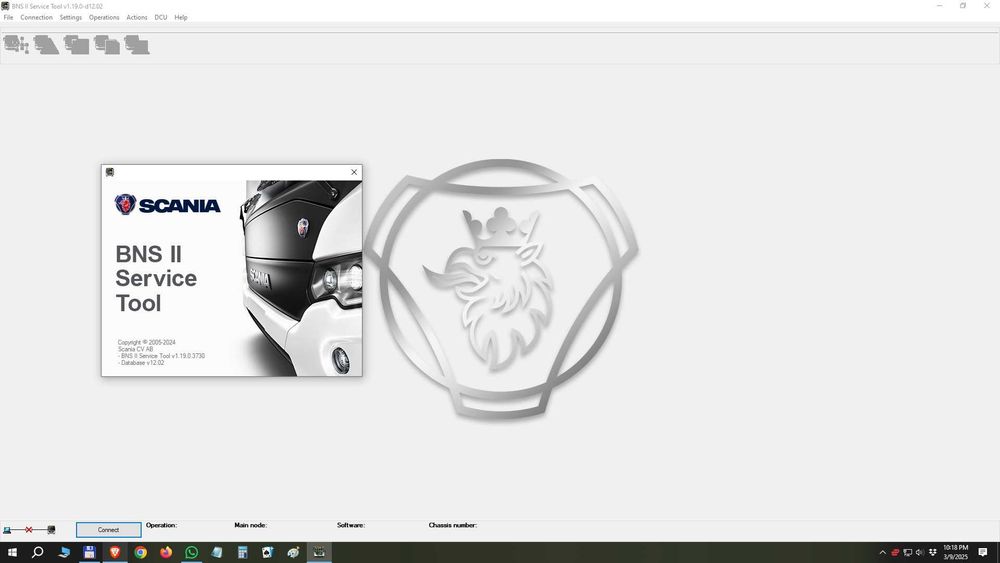
Task: Open the Actions menu
Action: [136, 17]
